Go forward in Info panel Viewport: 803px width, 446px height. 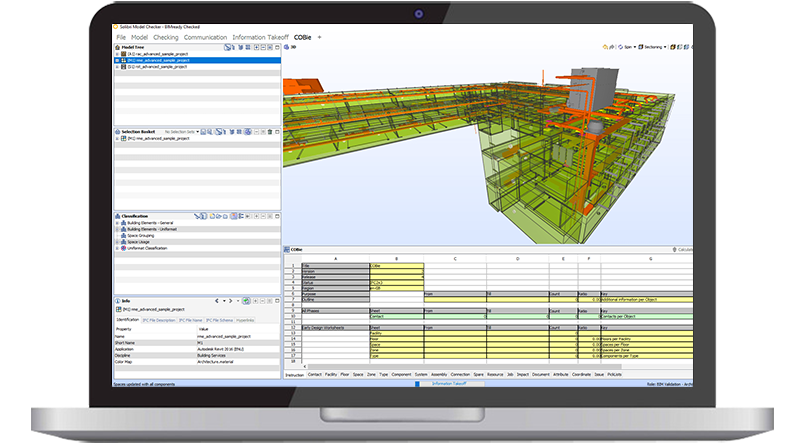231,301
